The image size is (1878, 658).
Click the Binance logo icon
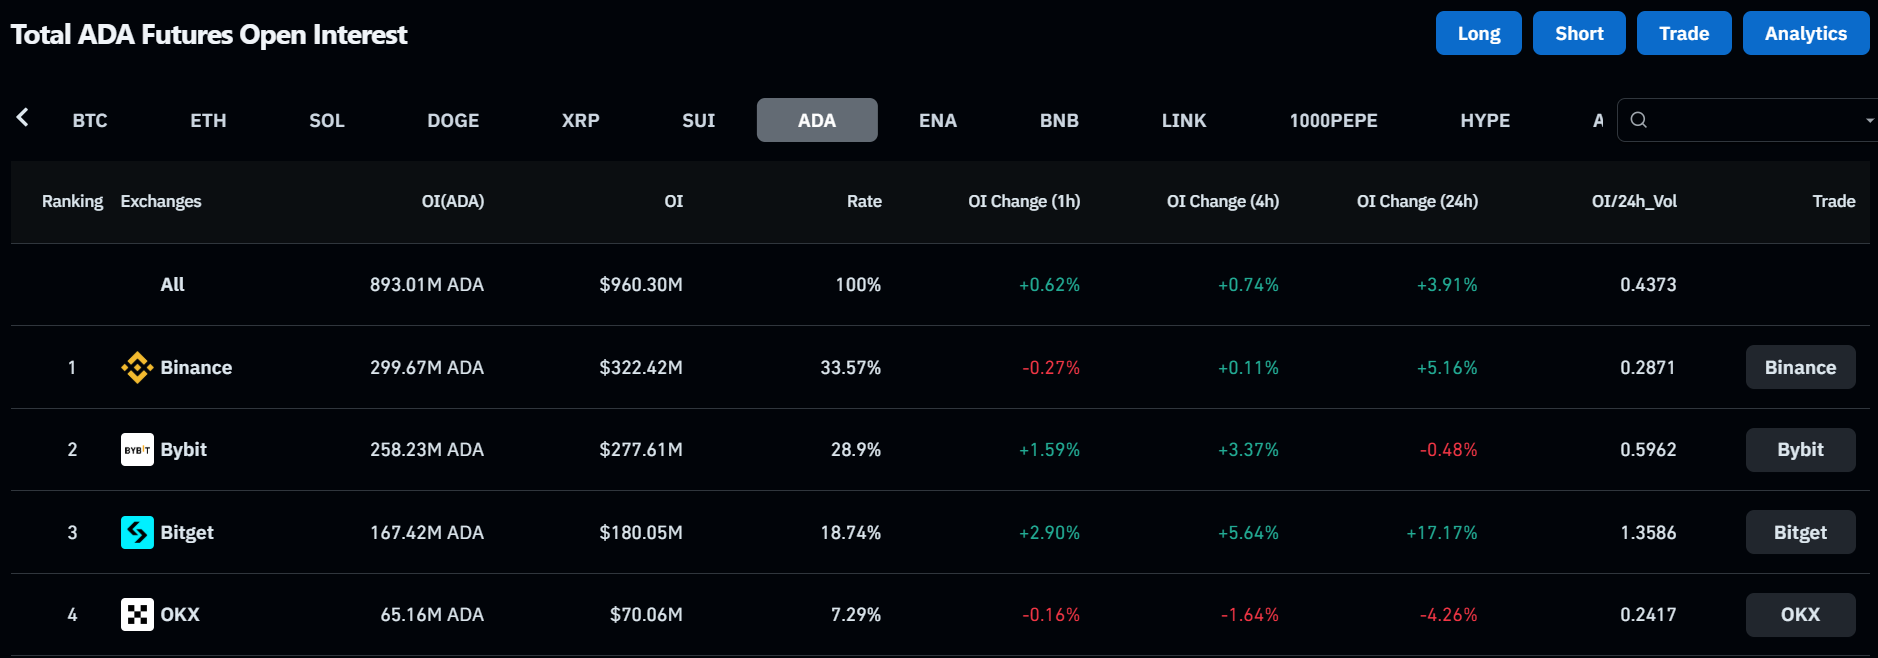pos(137,368)
